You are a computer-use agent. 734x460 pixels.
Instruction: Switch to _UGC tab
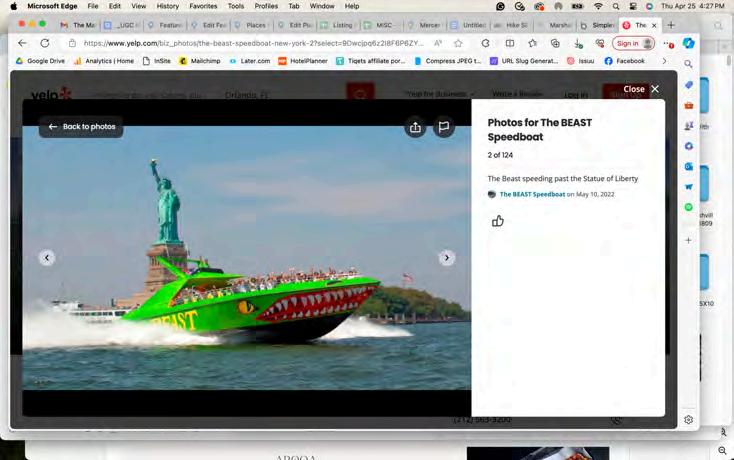[x=121, y=25]
